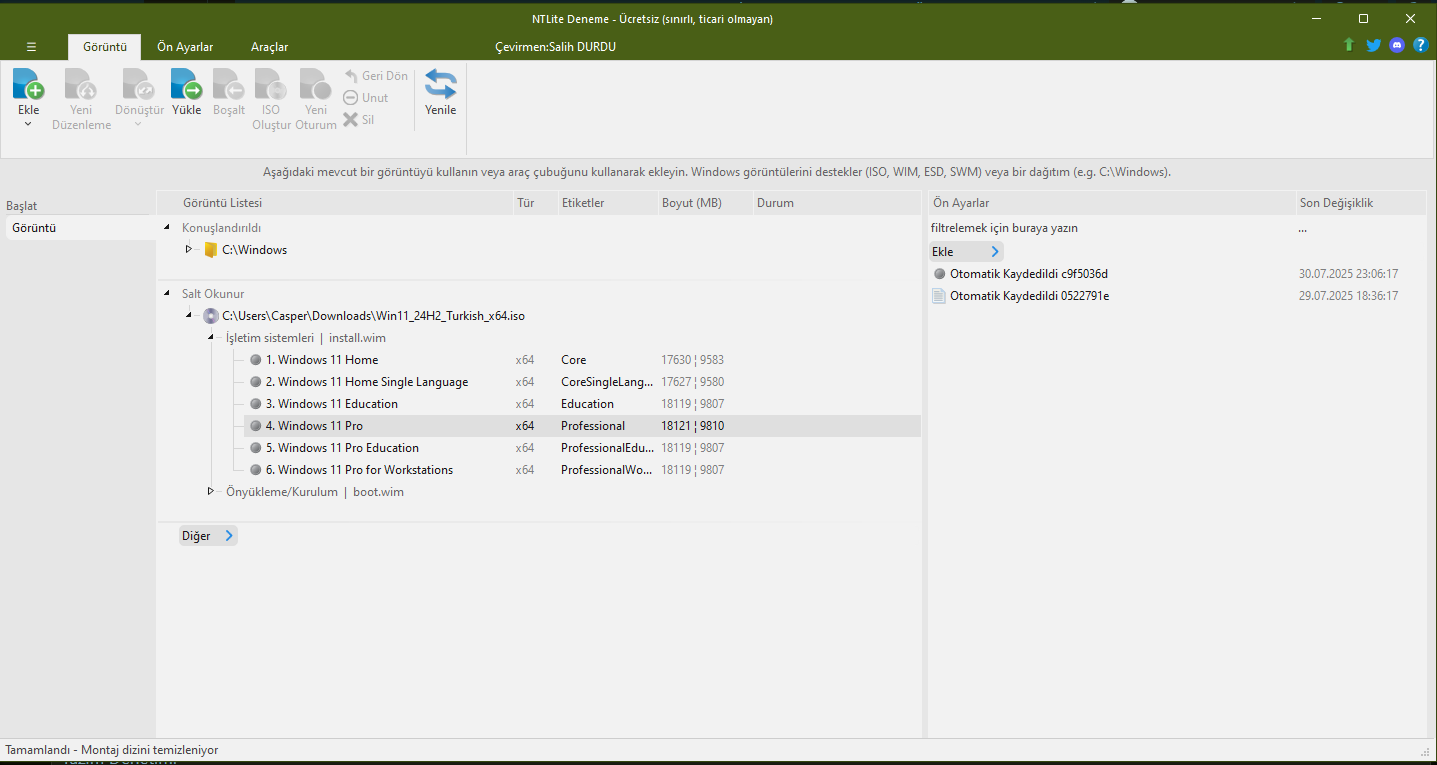This screenshot has height=765, width=1437.
Task: Expand the Diğer section chevron
Action: 229,536
